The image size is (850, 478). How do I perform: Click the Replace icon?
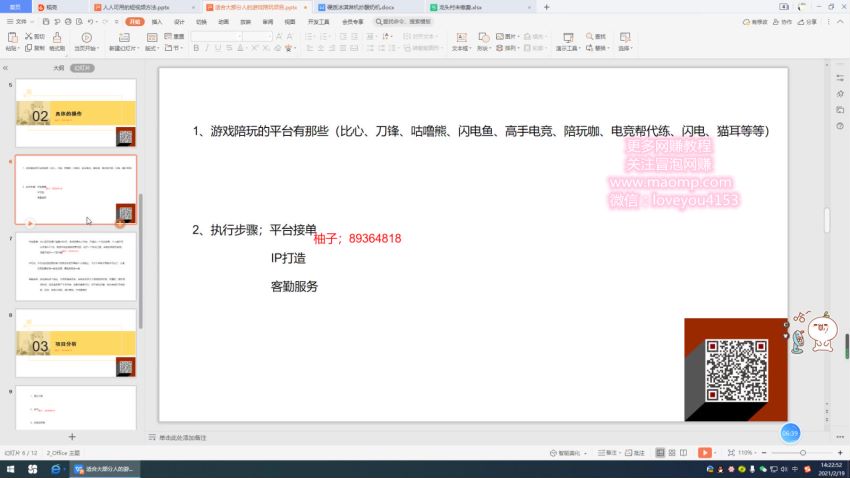[589, 48]
